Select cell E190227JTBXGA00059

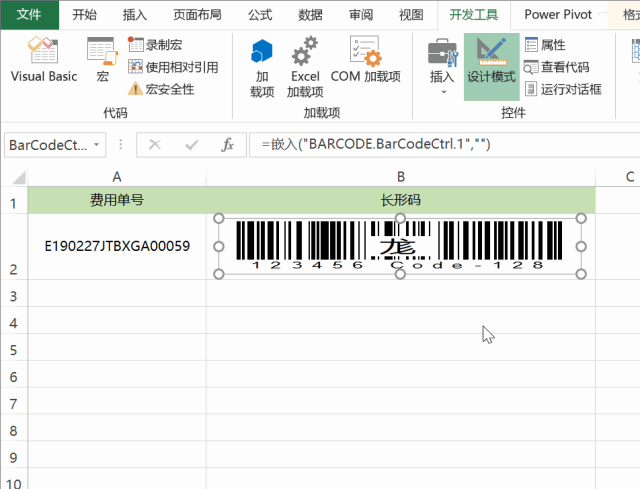tap(117, 247)
